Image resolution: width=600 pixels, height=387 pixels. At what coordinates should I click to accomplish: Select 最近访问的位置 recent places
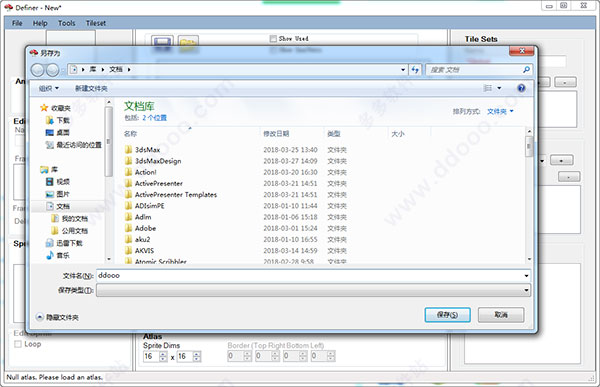(x=73, y=145)
